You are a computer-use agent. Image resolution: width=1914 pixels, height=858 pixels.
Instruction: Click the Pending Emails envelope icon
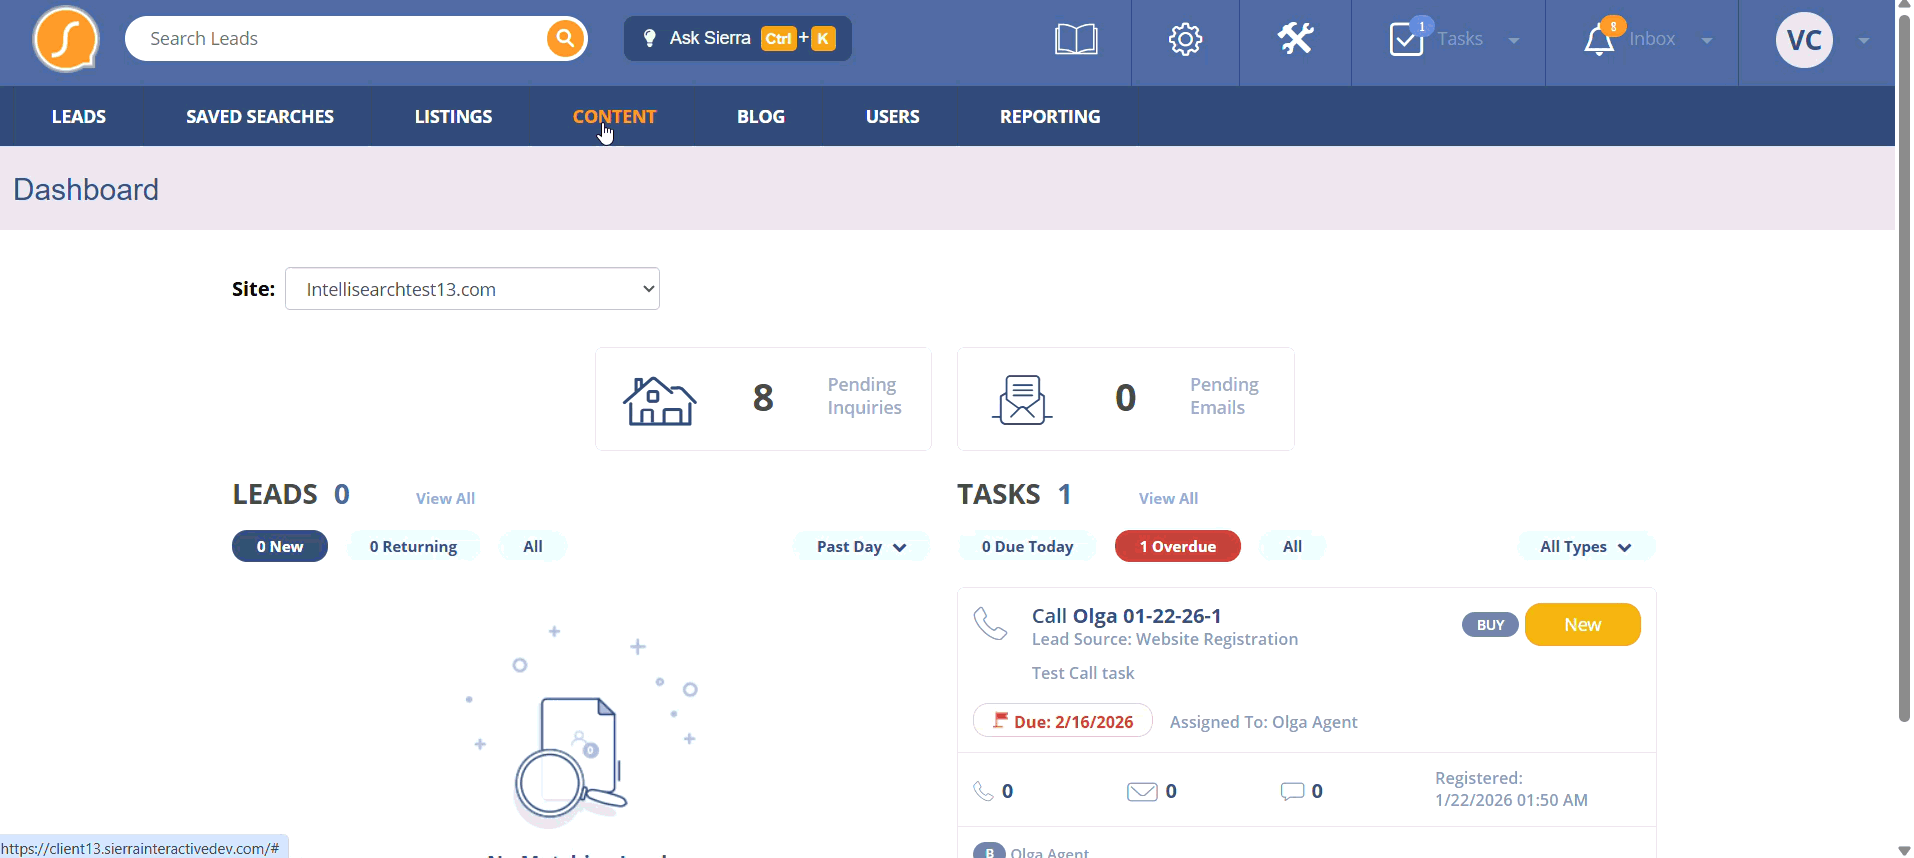(1022, 400)
